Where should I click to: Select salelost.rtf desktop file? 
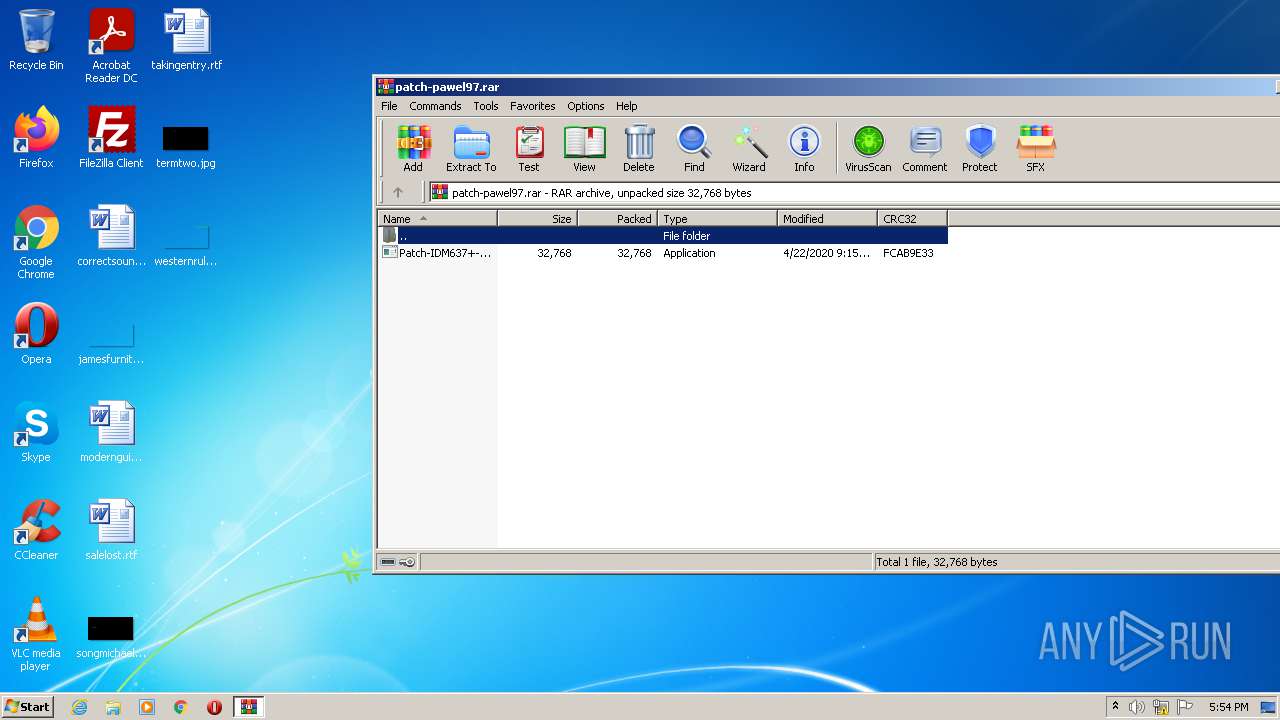pyautogui.click(x=111, y=530)
